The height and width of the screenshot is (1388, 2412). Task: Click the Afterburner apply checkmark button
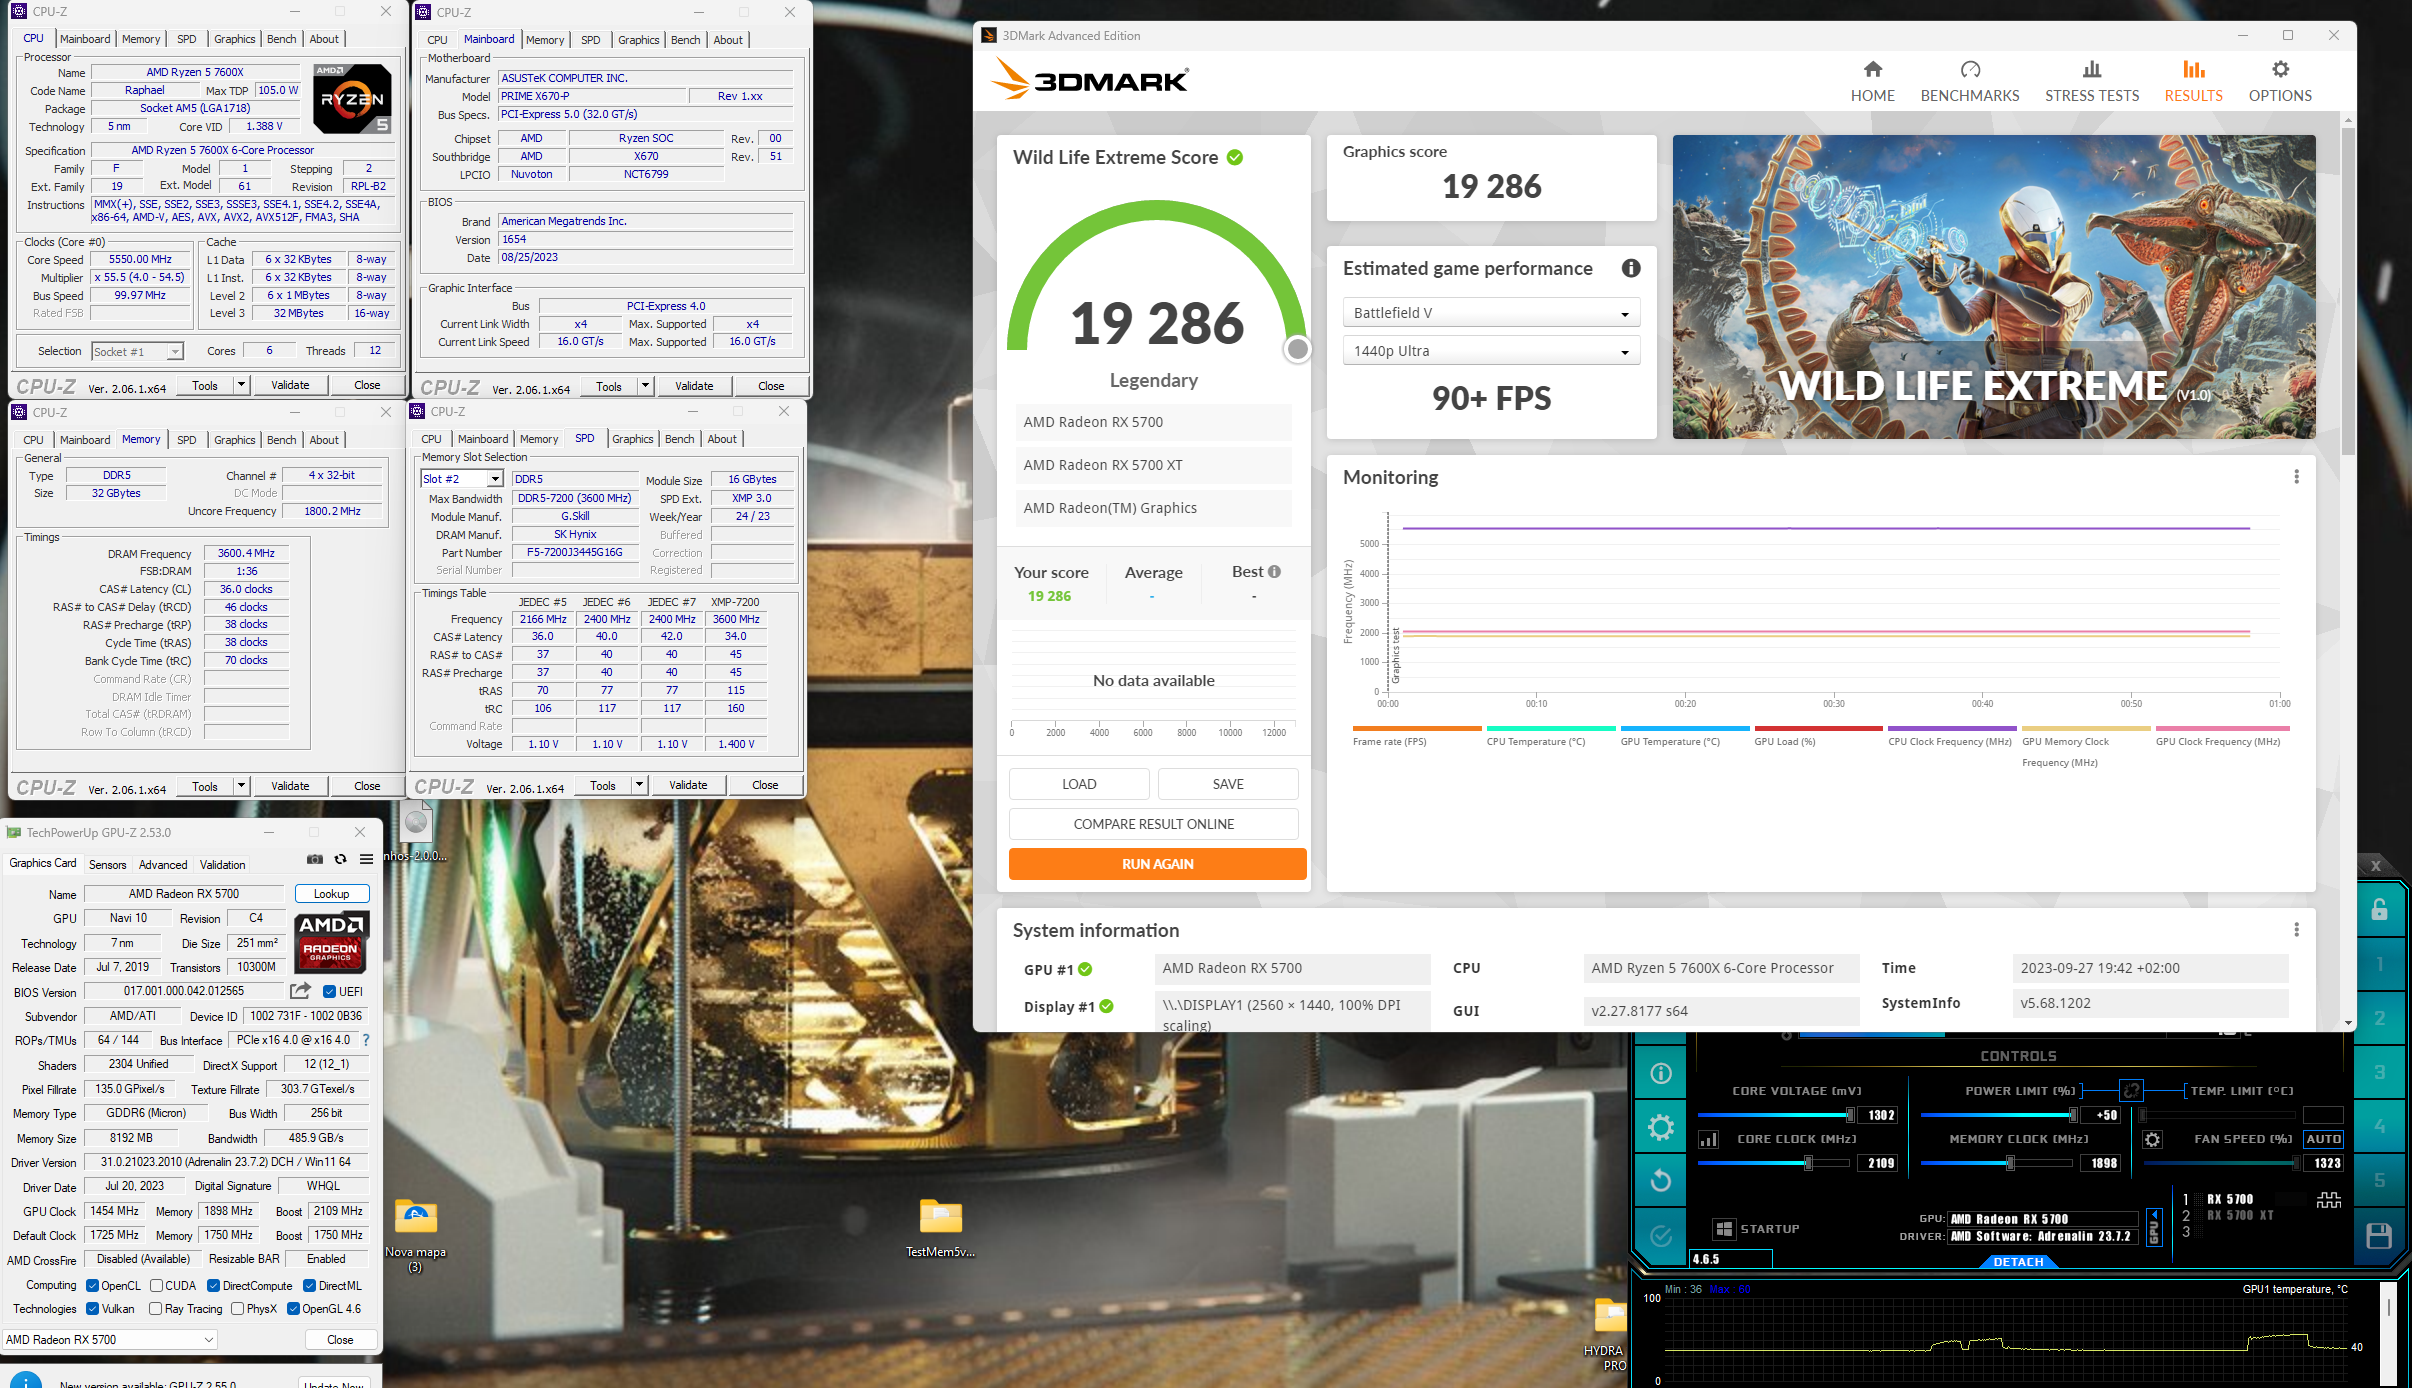[x=1660, y=1236]
